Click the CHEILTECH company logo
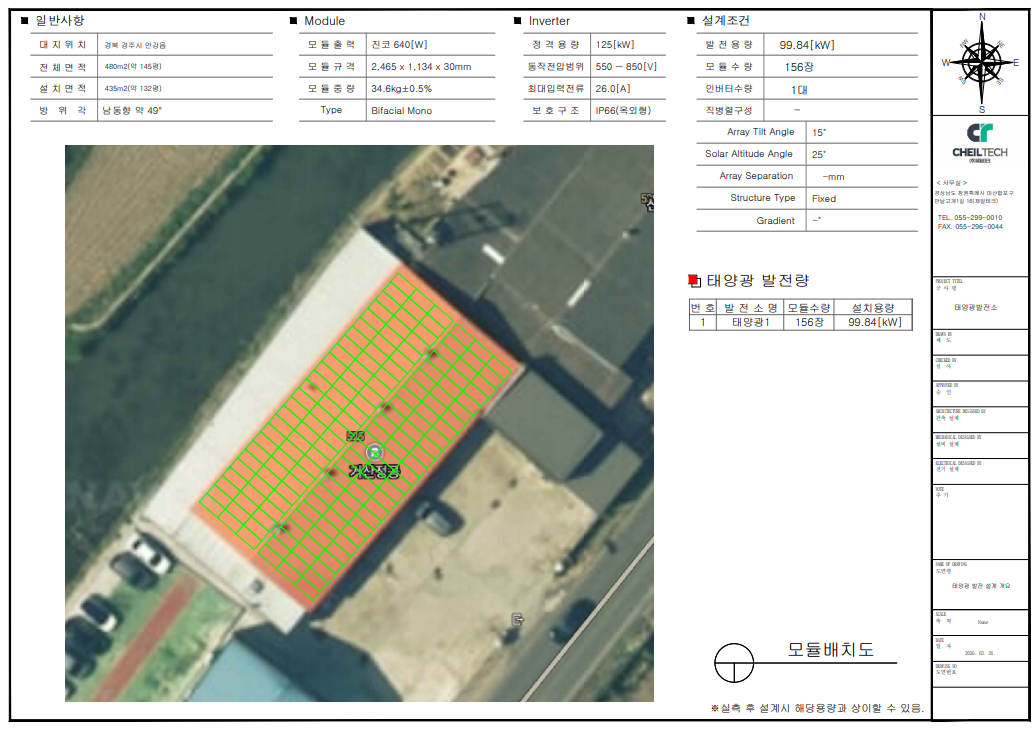 [x=980, y=141]
